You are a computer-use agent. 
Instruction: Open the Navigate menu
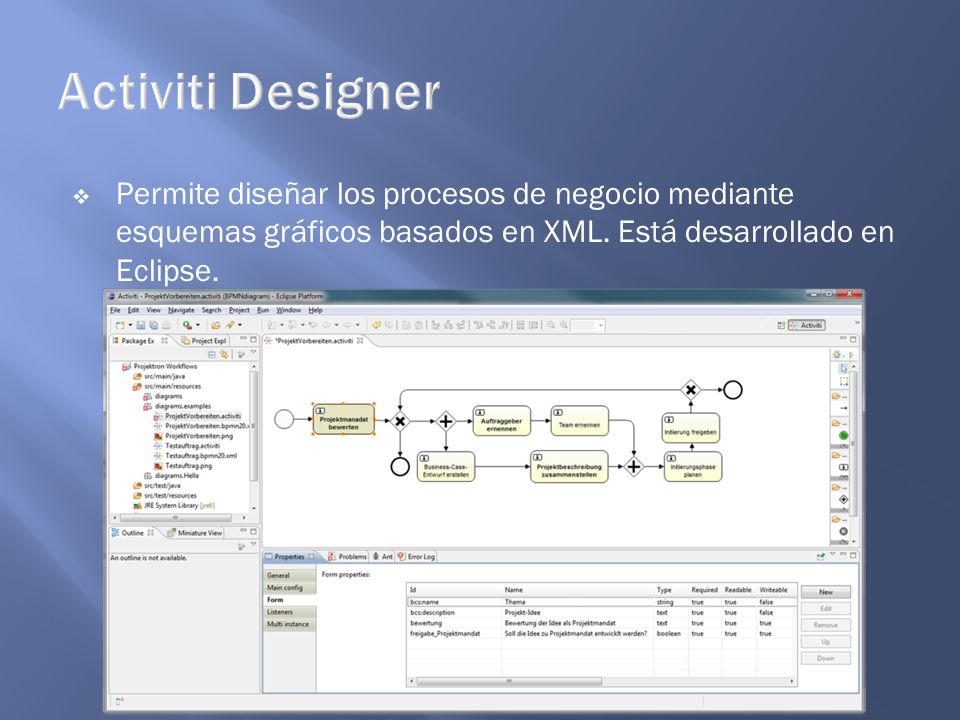click(181, 310)
